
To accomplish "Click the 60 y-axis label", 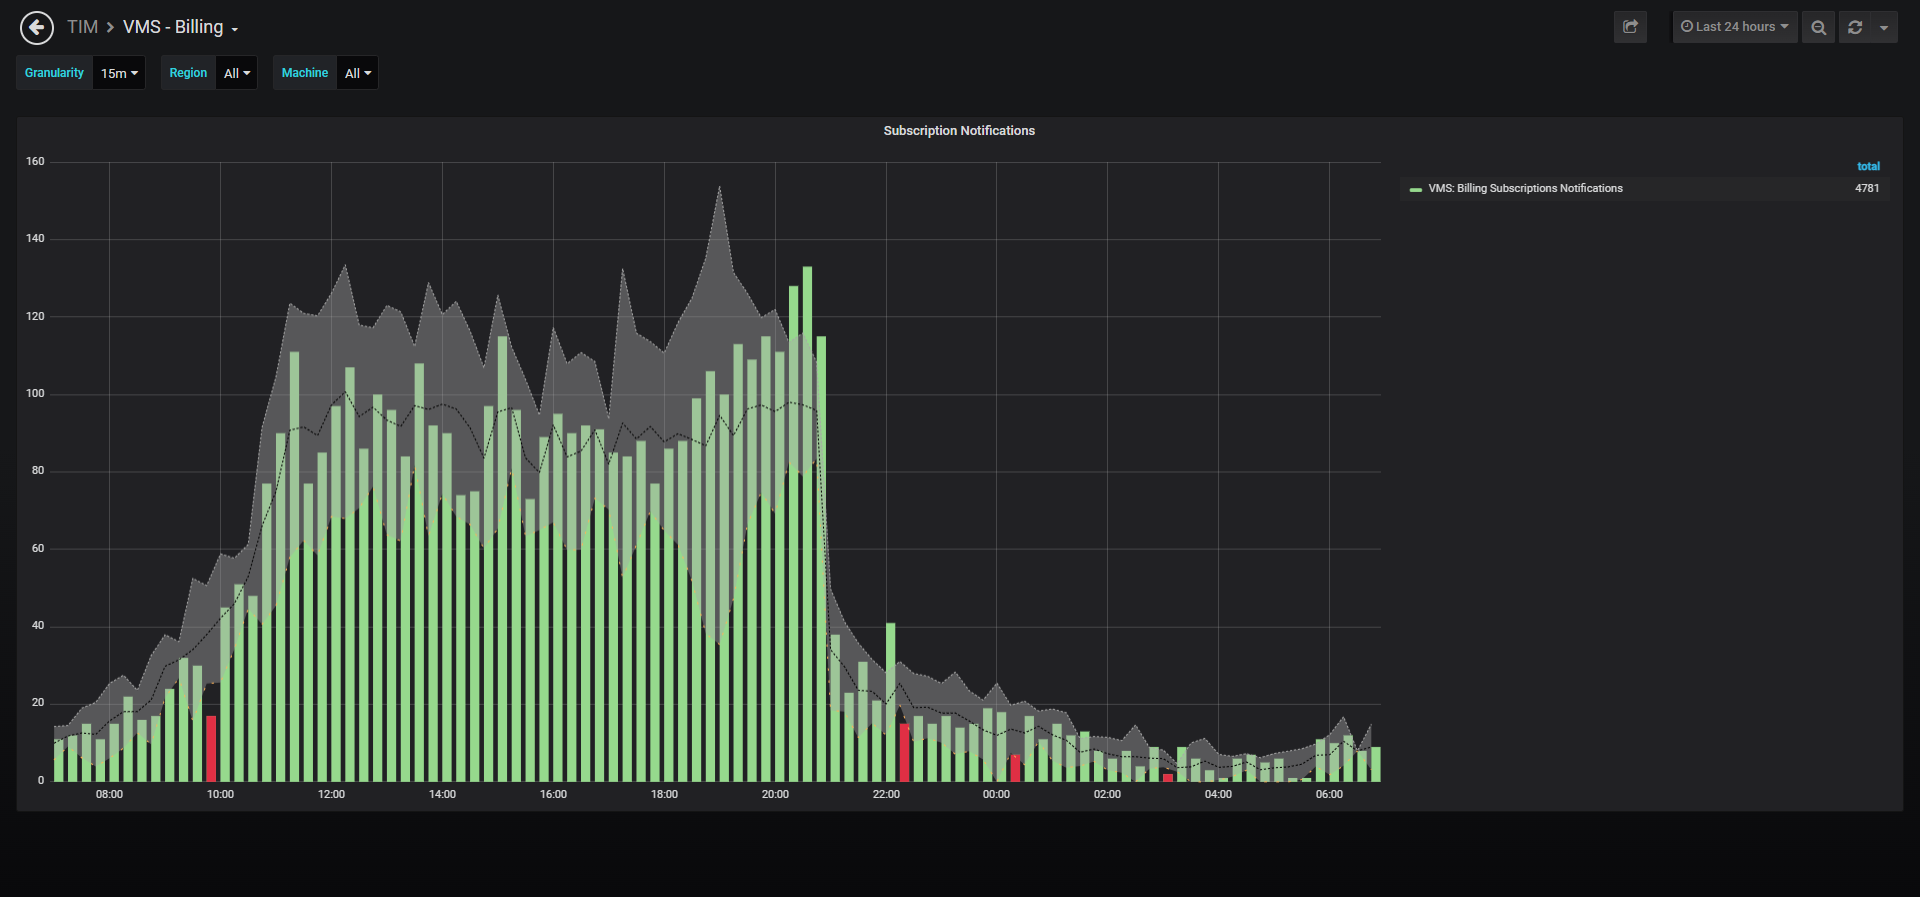I will click(38, 548).
